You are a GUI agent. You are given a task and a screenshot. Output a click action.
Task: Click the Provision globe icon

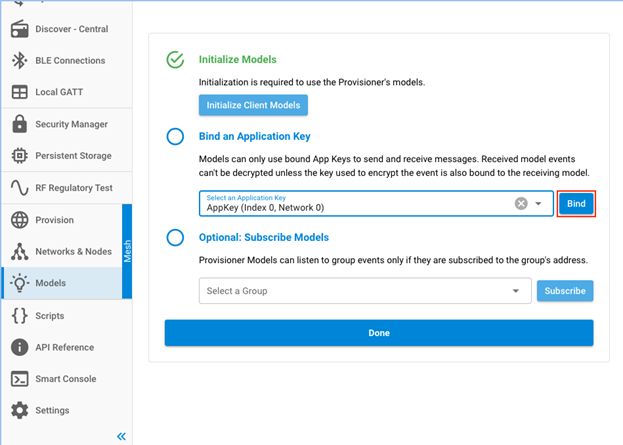(x=18, y=220)
